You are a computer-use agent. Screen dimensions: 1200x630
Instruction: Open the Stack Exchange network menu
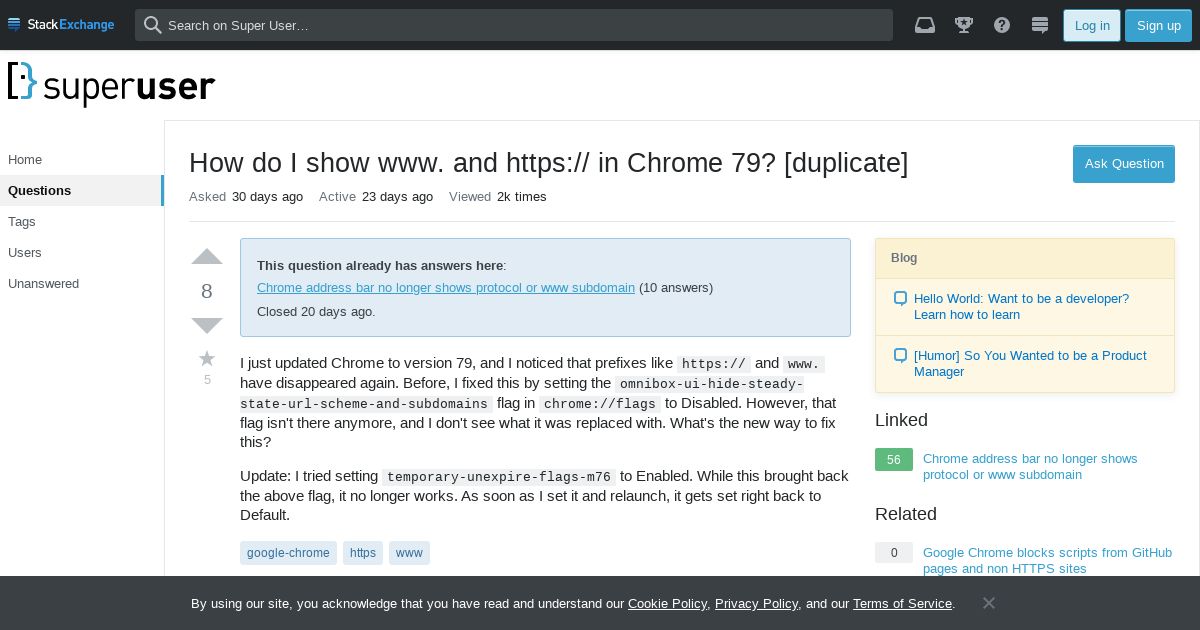point(61,25)
